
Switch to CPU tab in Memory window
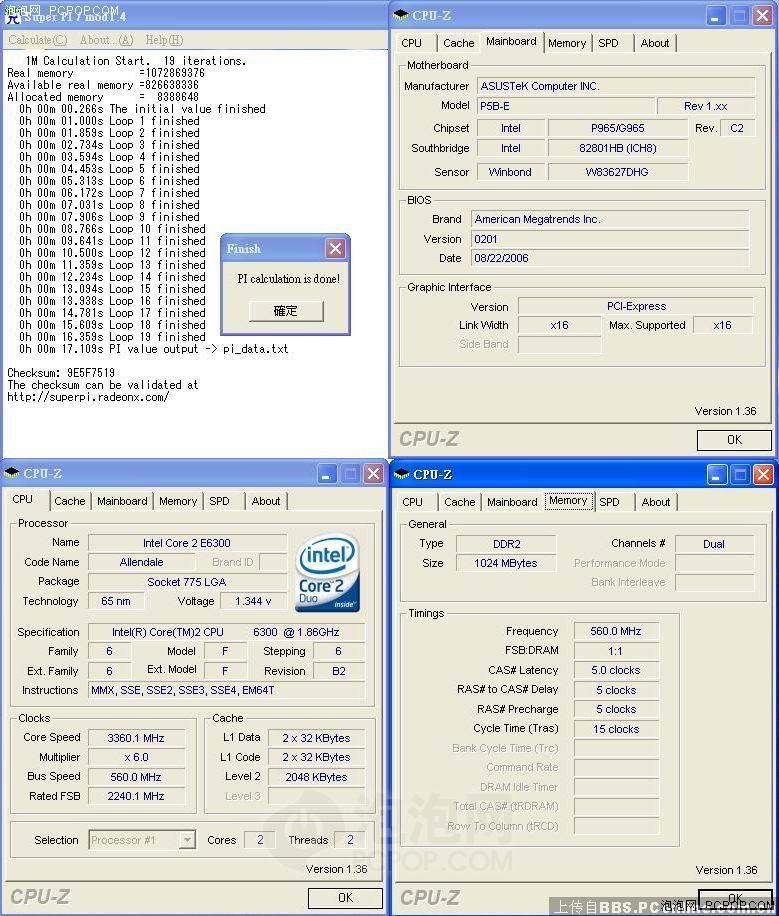pyautogui.click(x=413, y=502)
